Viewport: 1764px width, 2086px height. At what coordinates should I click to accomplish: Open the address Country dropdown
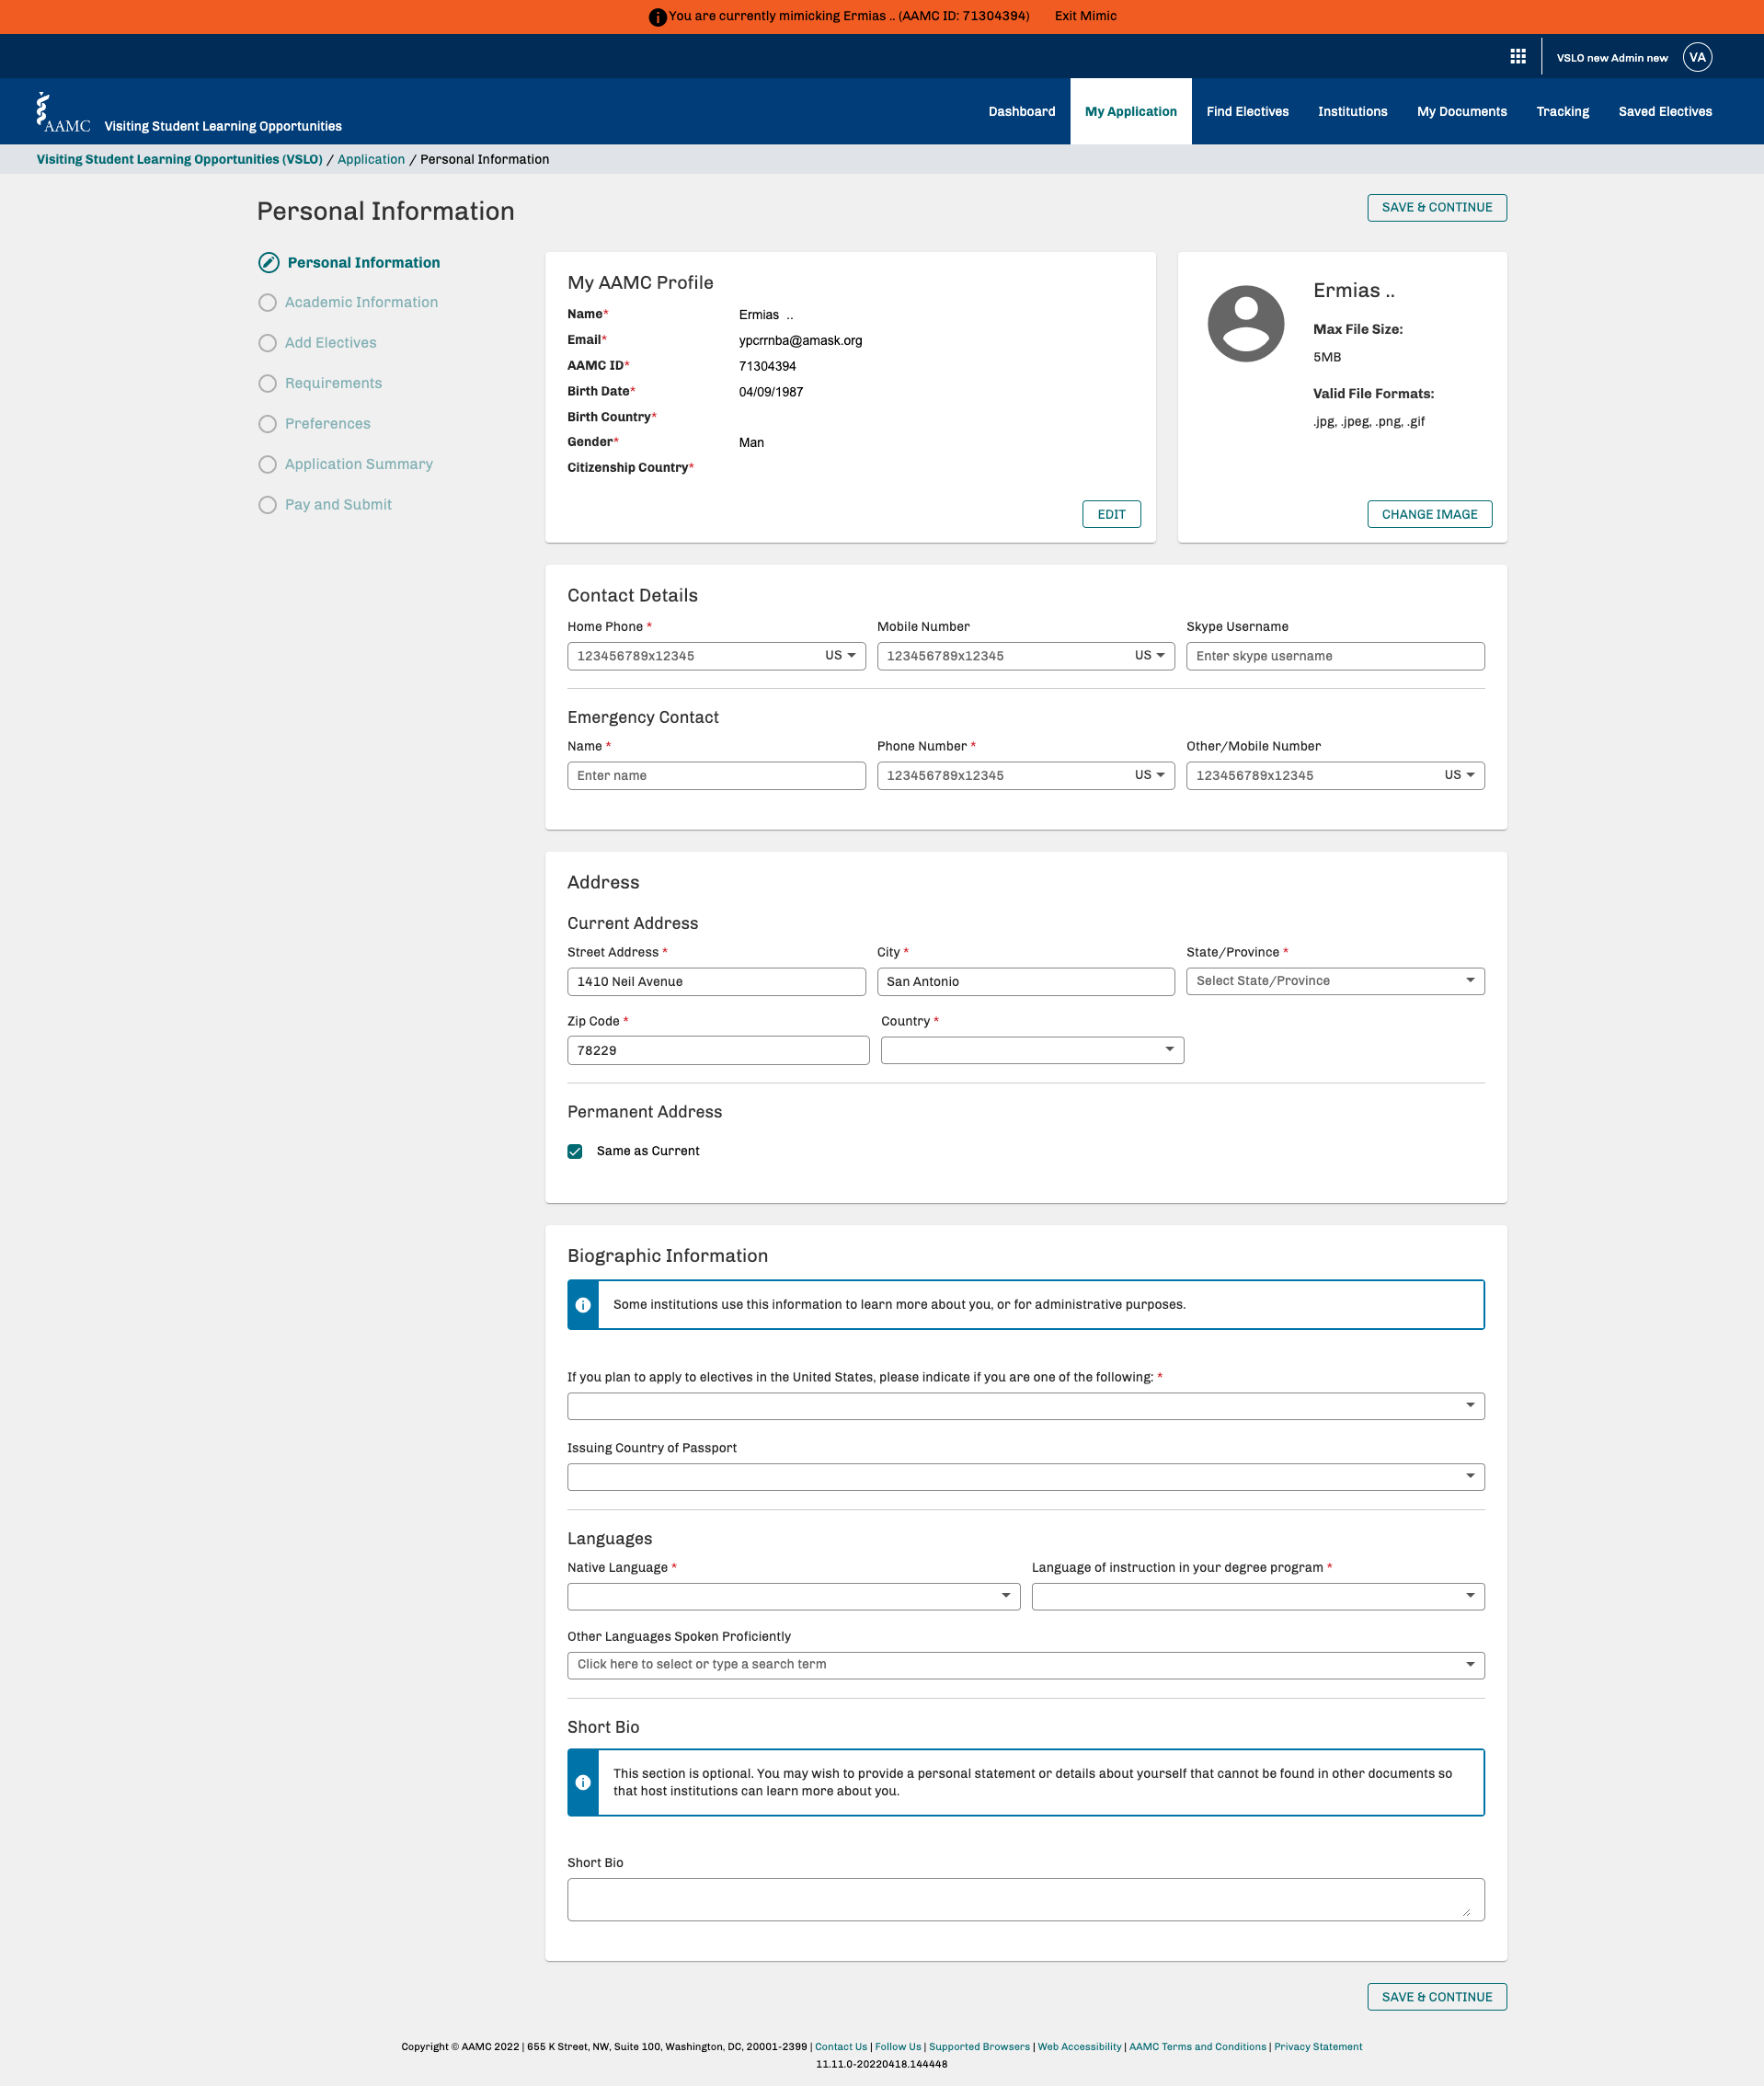[x=1032, y=1051]
